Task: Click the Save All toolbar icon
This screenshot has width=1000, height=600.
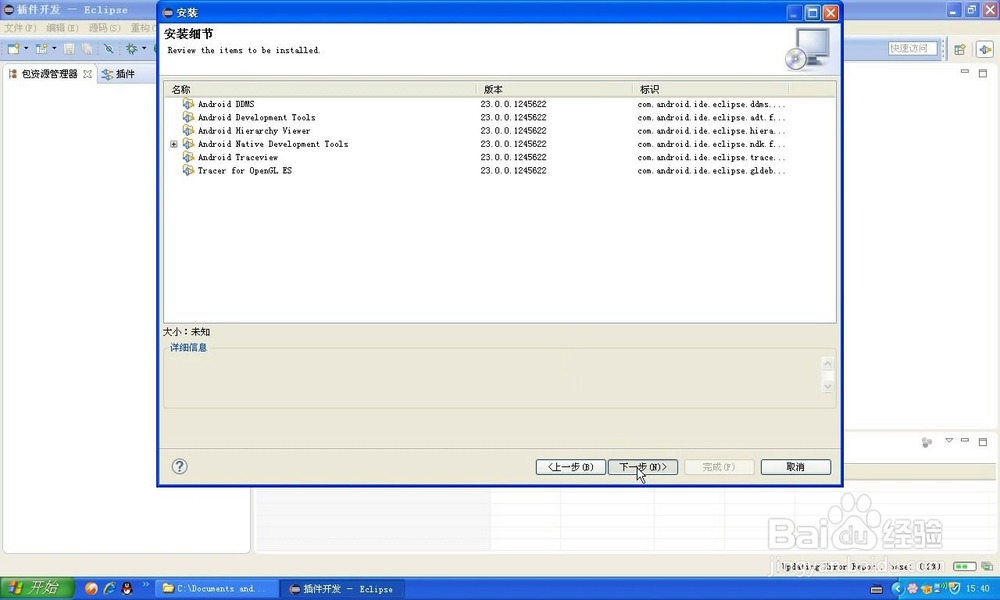Action: pos(87,48)
